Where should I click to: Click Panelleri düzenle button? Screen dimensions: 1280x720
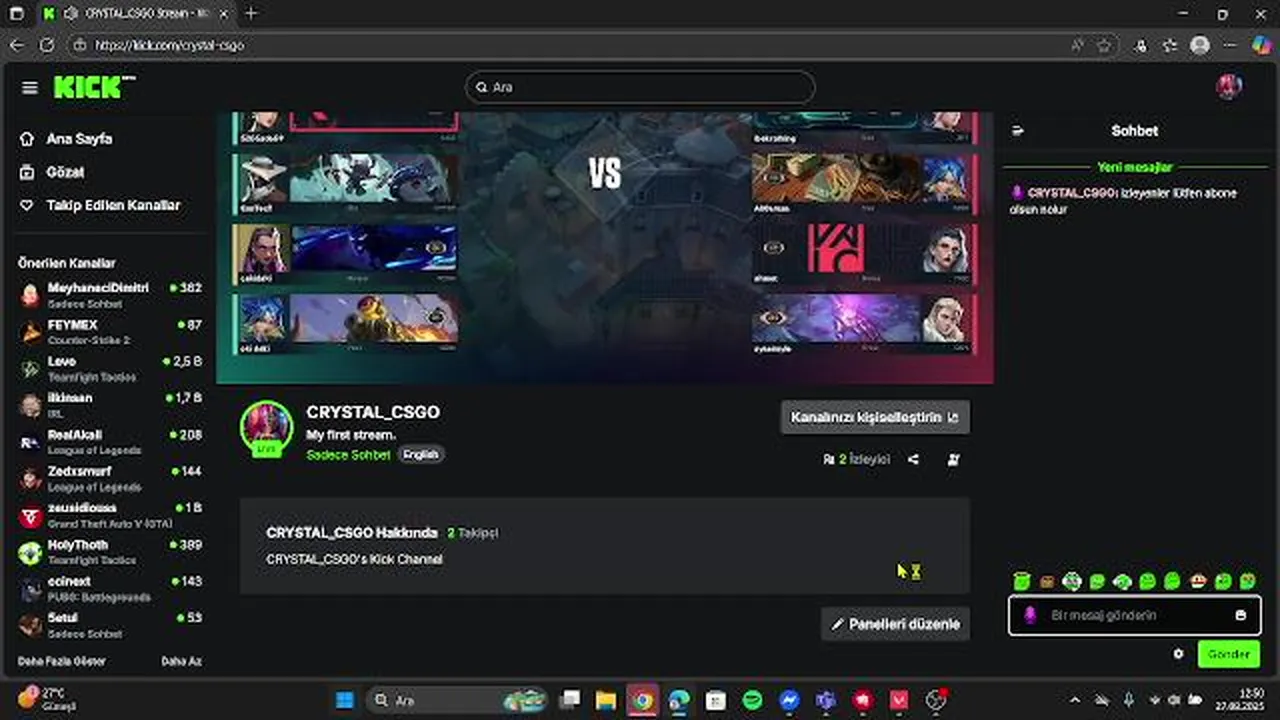(x=895, y=624)
